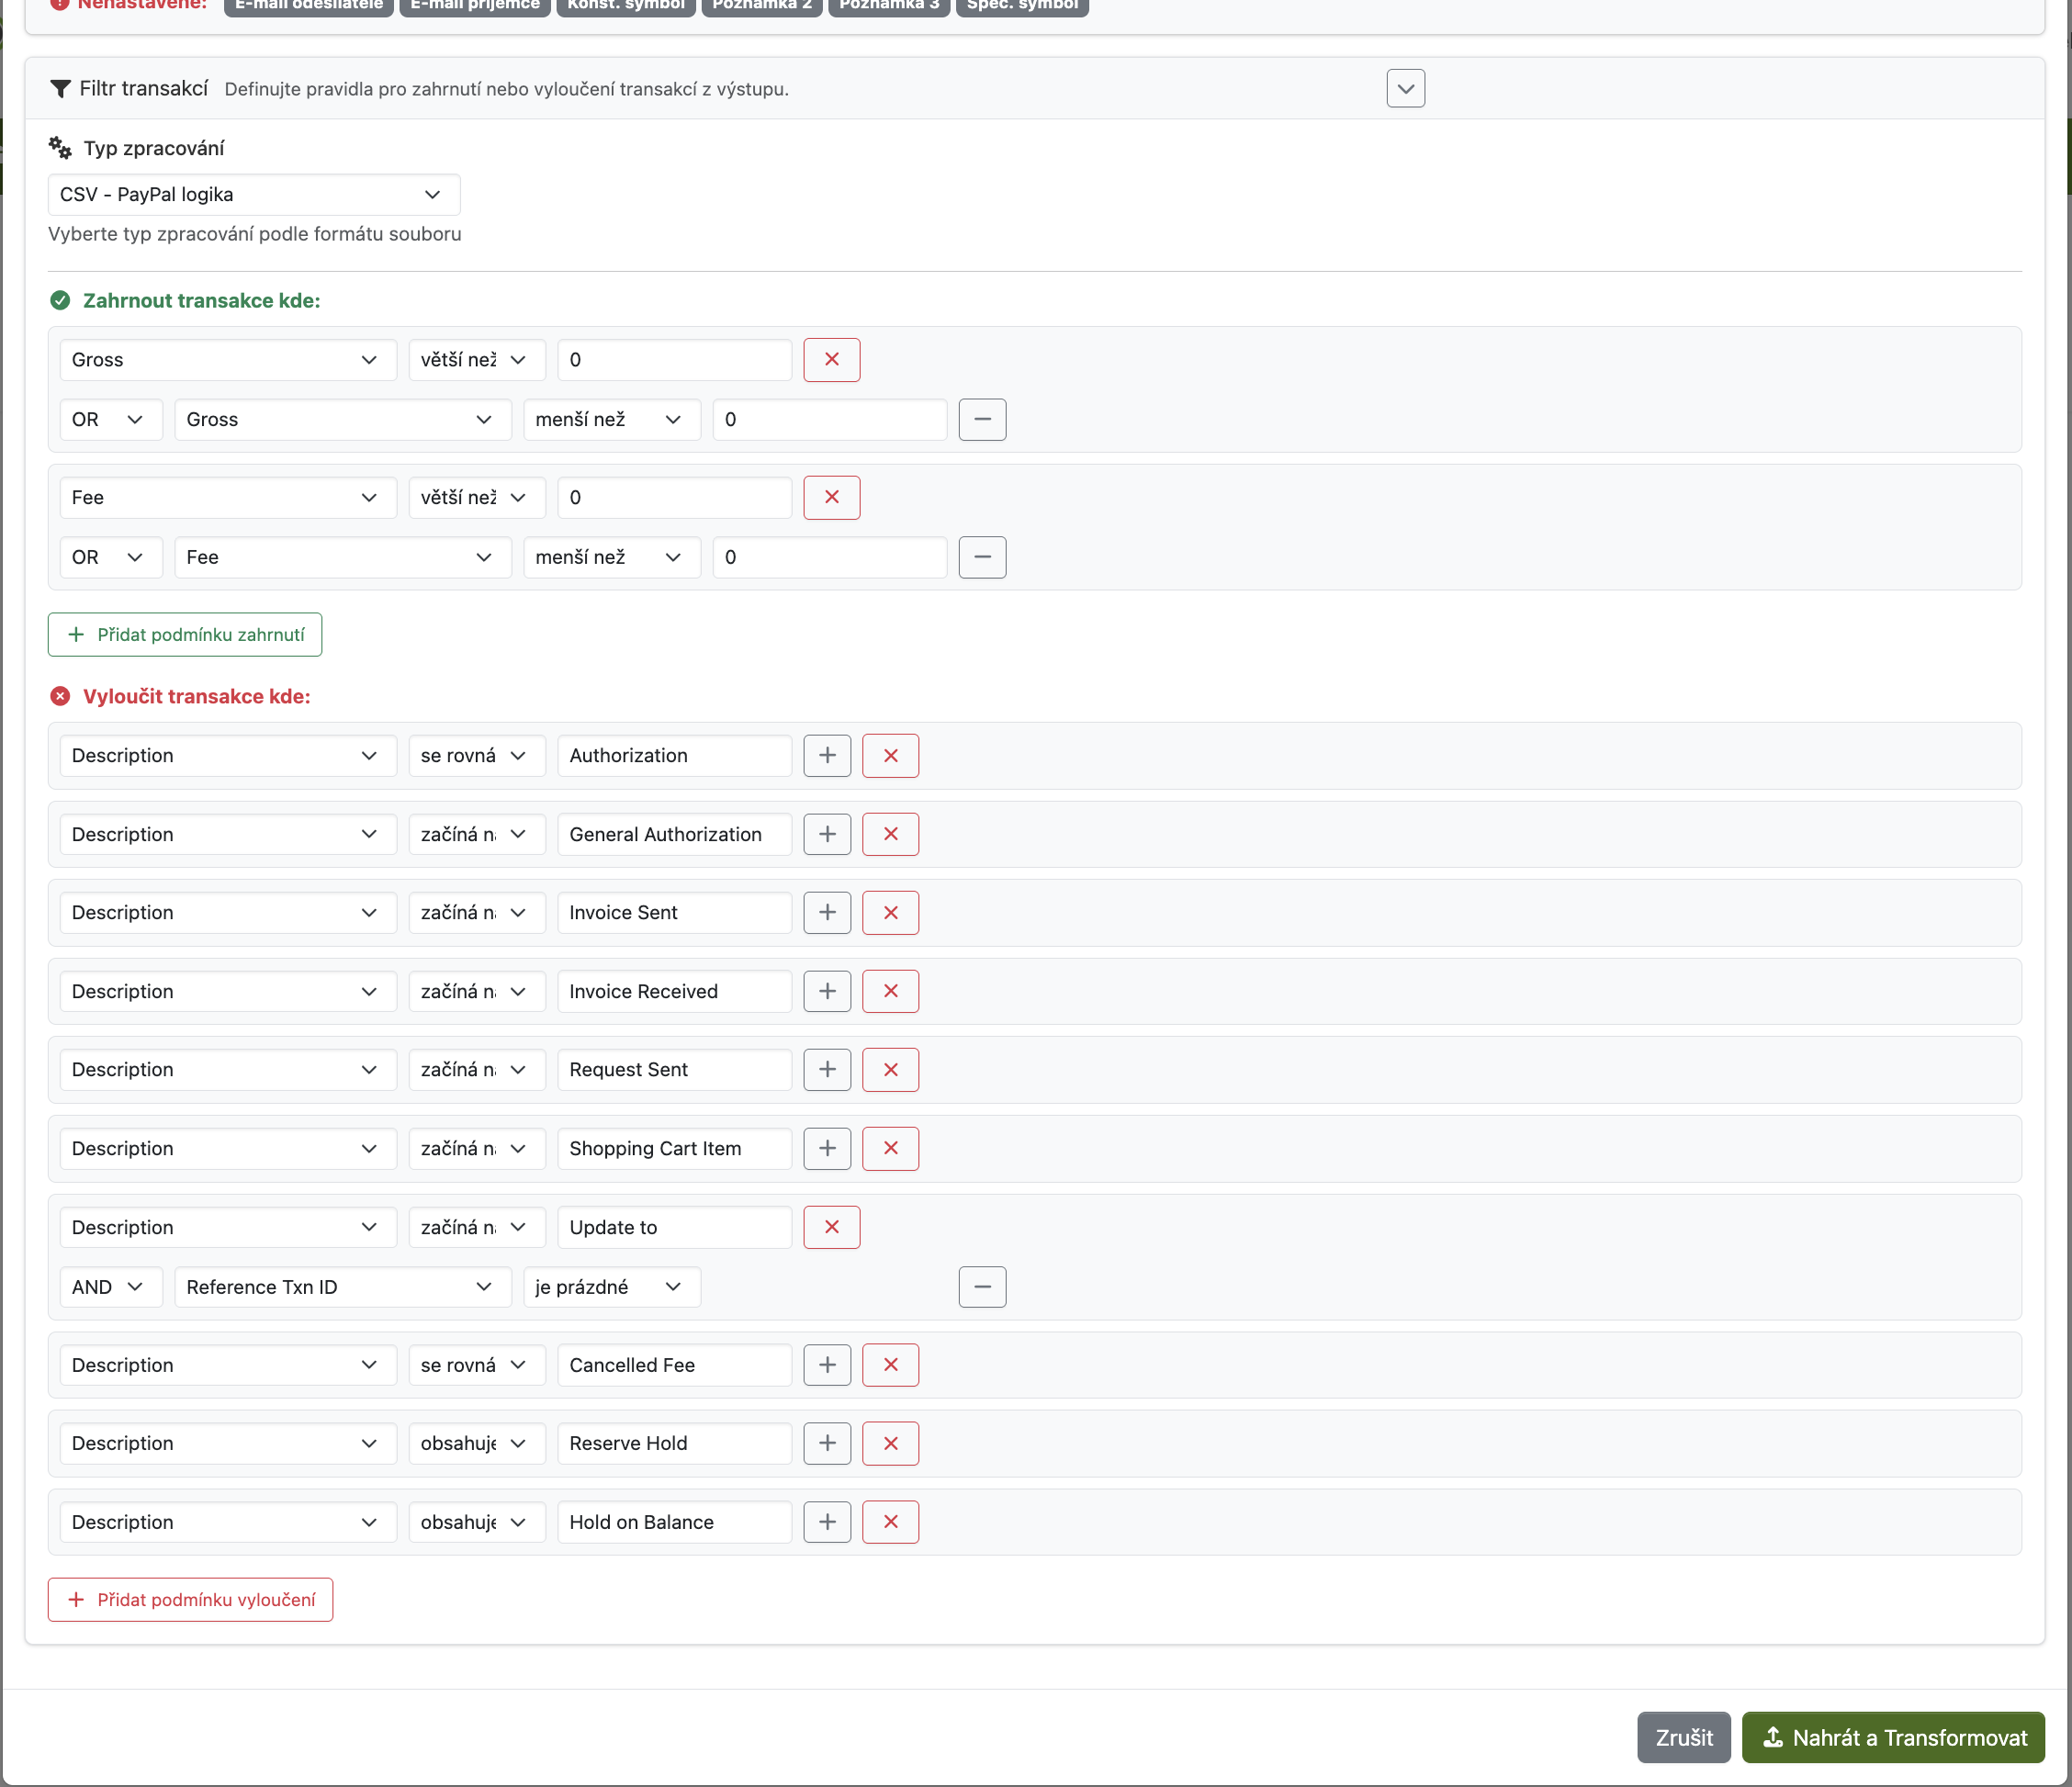Collapse the Filtr transakcí section
This screenshot has height=1787, width=2072.
tap(1404, 88)
